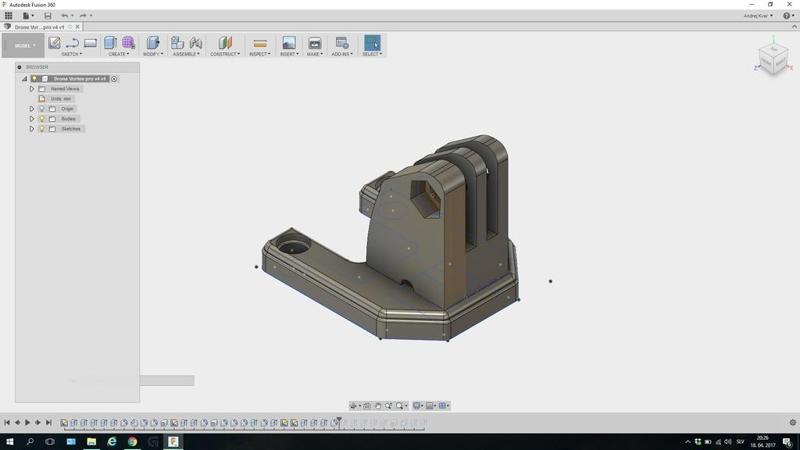Click the Create Form purple icon
The image size is (800, 450).
point(129,43)
